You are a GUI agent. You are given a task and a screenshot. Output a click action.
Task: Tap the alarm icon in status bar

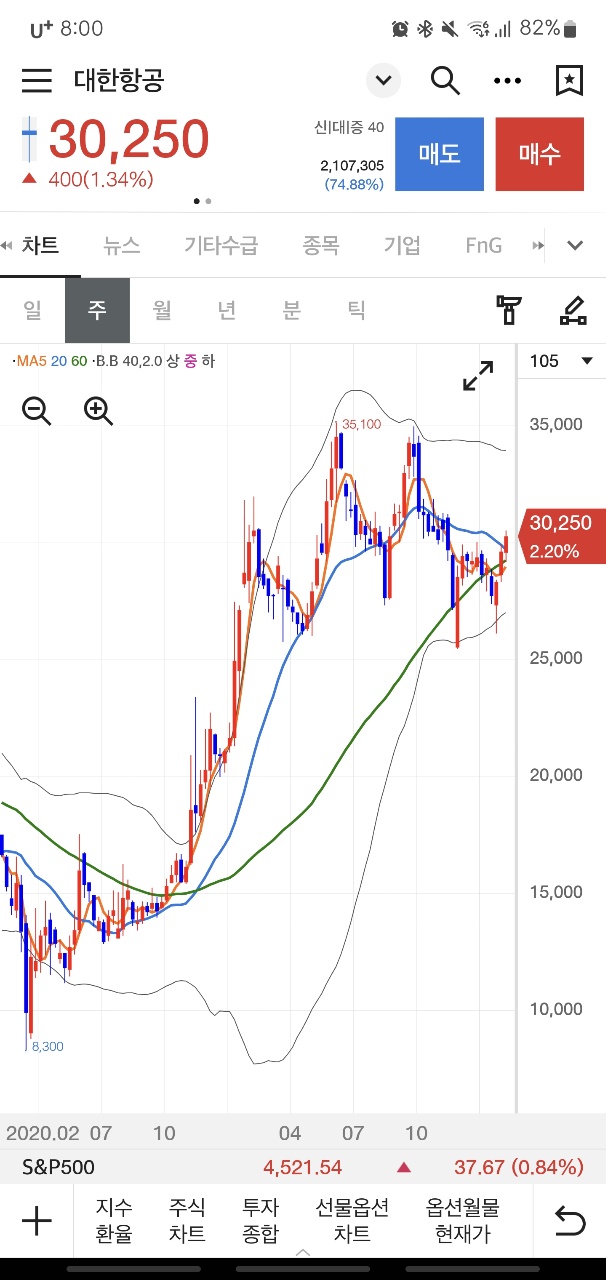pyautogui.click(x=400, y=28)
